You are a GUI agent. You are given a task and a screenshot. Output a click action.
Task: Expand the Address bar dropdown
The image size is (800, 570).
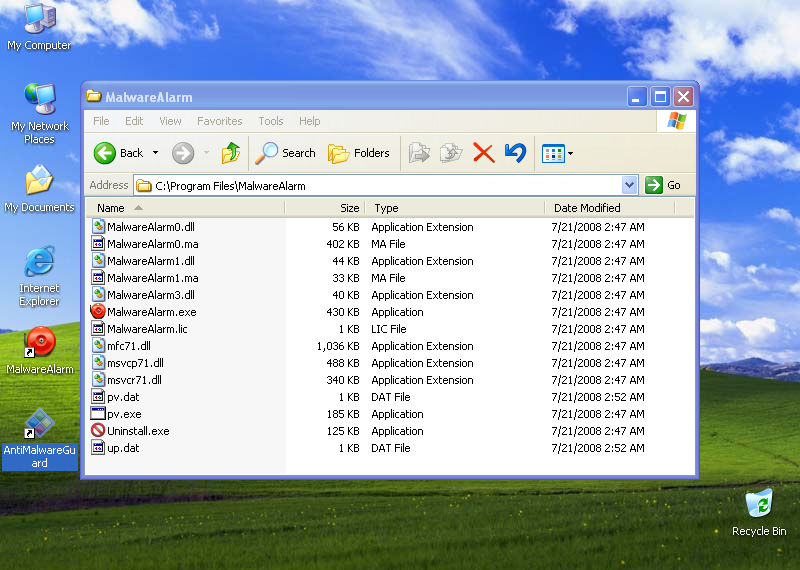(630, 185)
